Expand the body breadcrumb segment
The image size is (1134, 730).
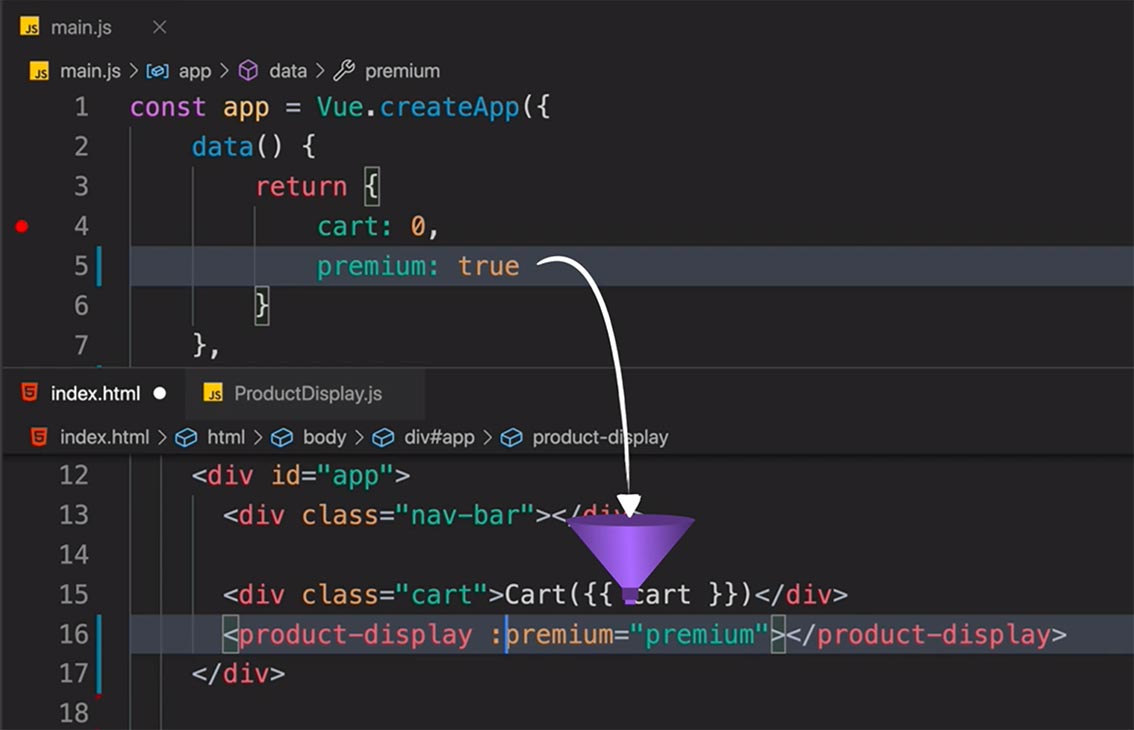coord(324,437)
